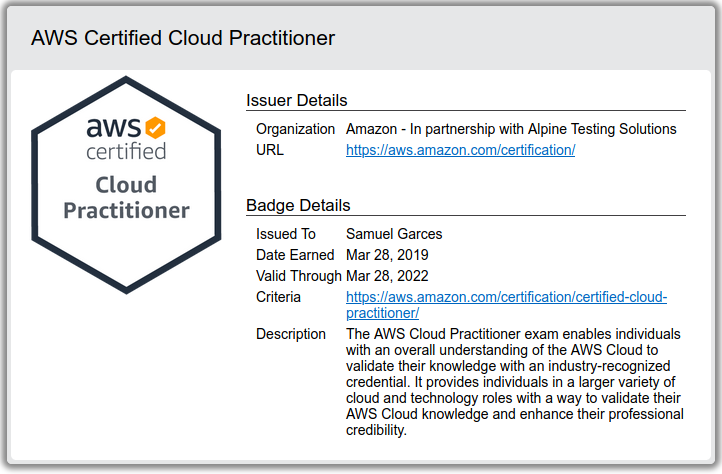Open the certified-cloud-practitioner criteria link
This screenshot has width=722, height=474.
[x=506, y=298]
